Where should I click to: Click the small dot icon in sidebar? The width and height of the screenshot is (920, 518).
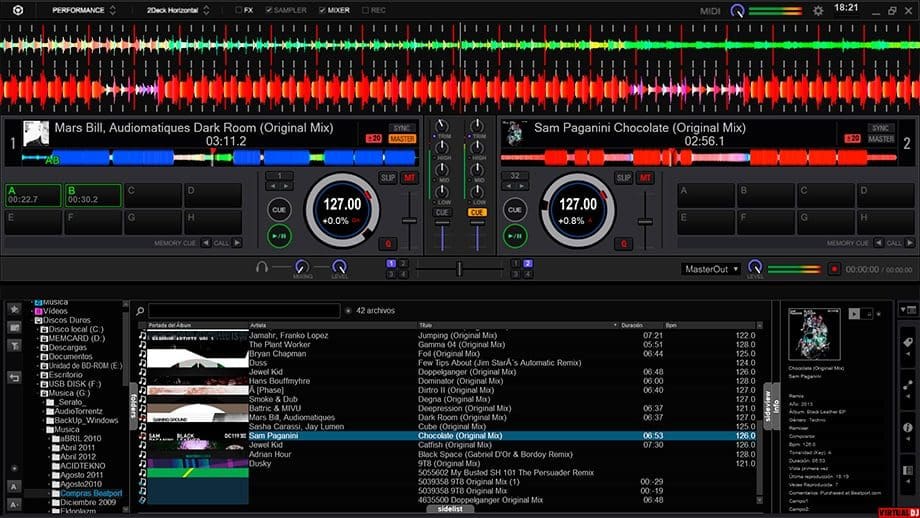pos(14,468)
